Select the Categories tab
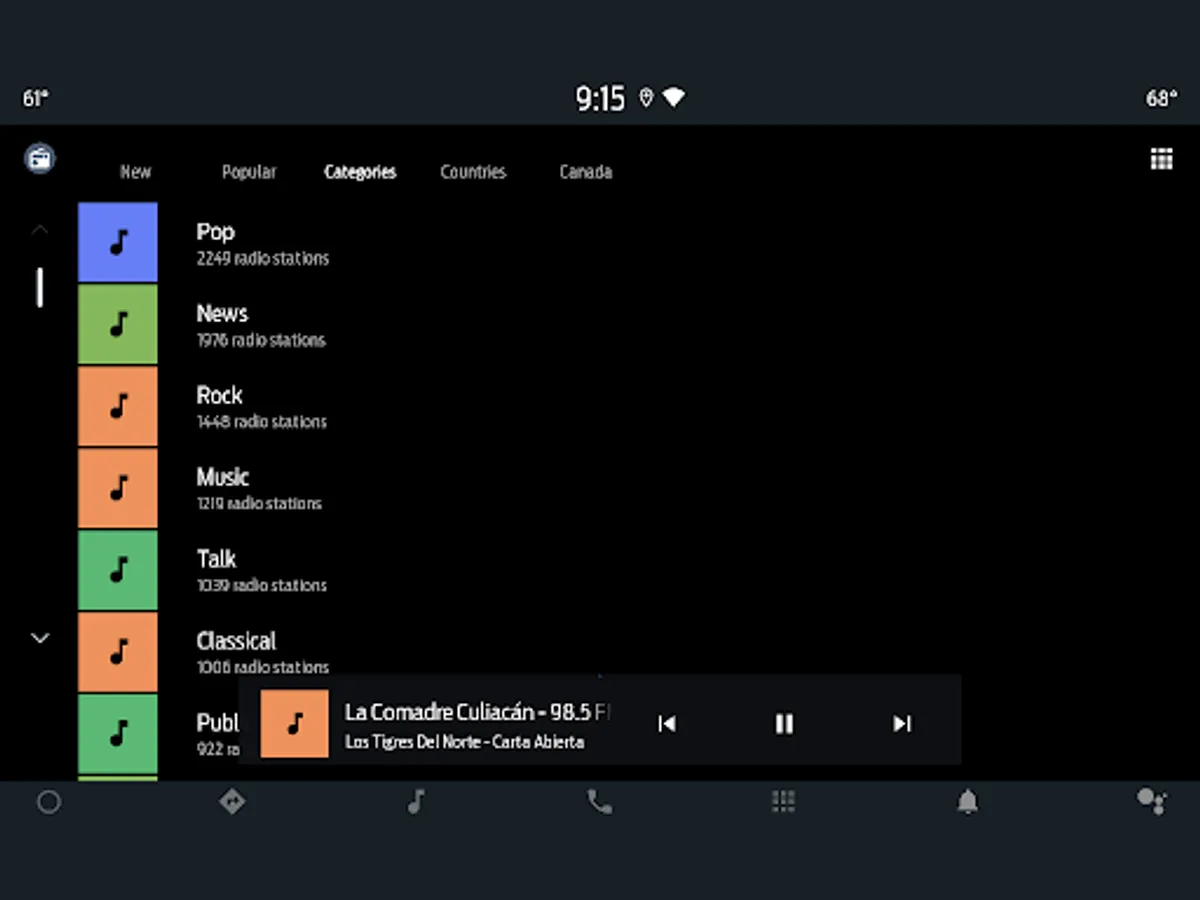 click(360, 172)
